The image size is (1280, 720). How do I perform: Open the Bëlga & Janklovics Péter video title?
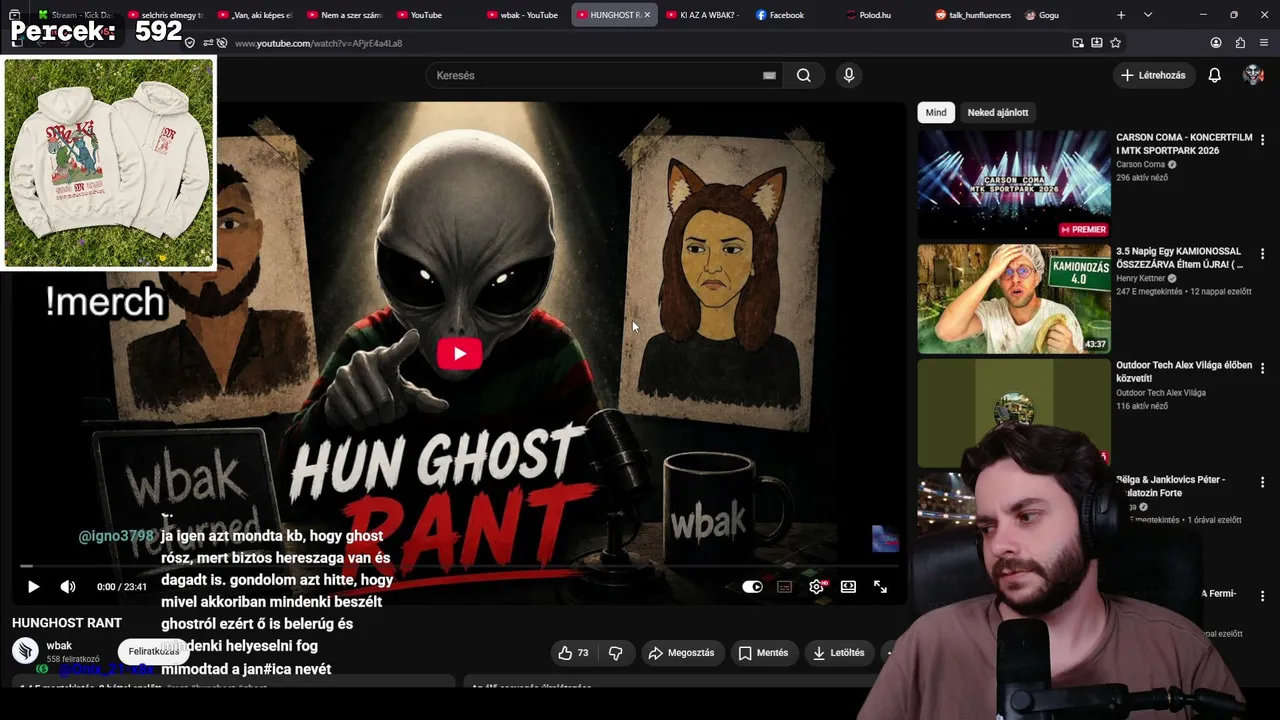1171,486
